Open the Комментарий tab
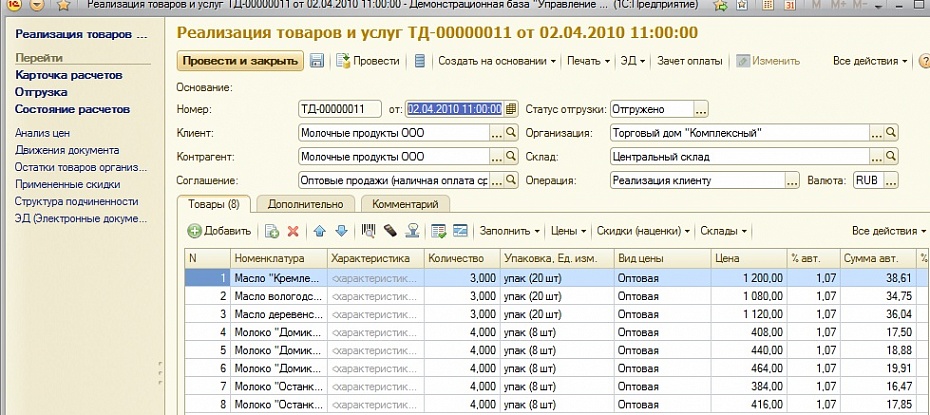The height and width of the screenshot is (415, 930). pyautogui.click(x=405, y=203)
